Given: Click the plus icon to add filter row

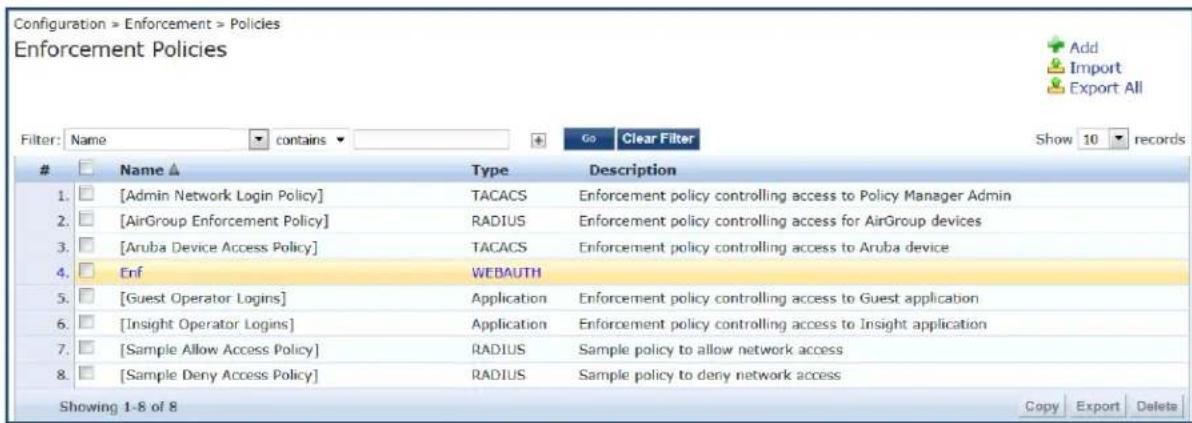Looking at the screenshot, I should pos(539,141).
